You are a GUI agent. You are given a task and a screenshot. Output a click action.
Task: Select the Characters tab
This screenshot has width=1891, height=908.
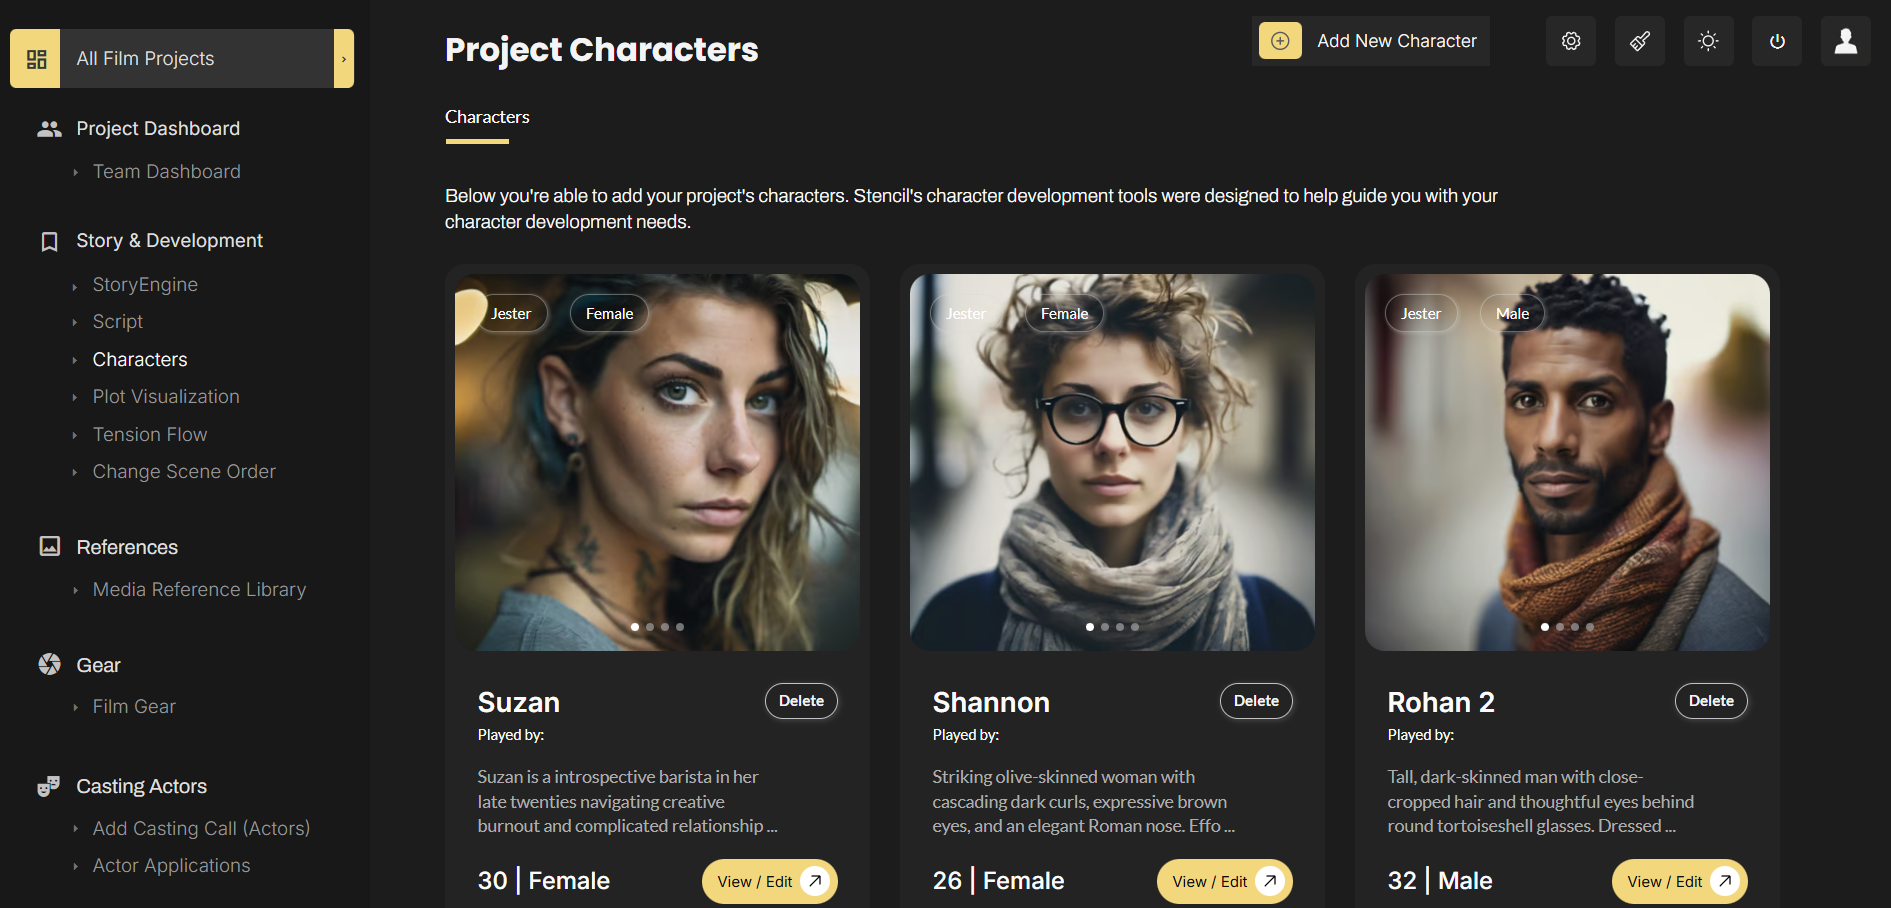(487, 117)
